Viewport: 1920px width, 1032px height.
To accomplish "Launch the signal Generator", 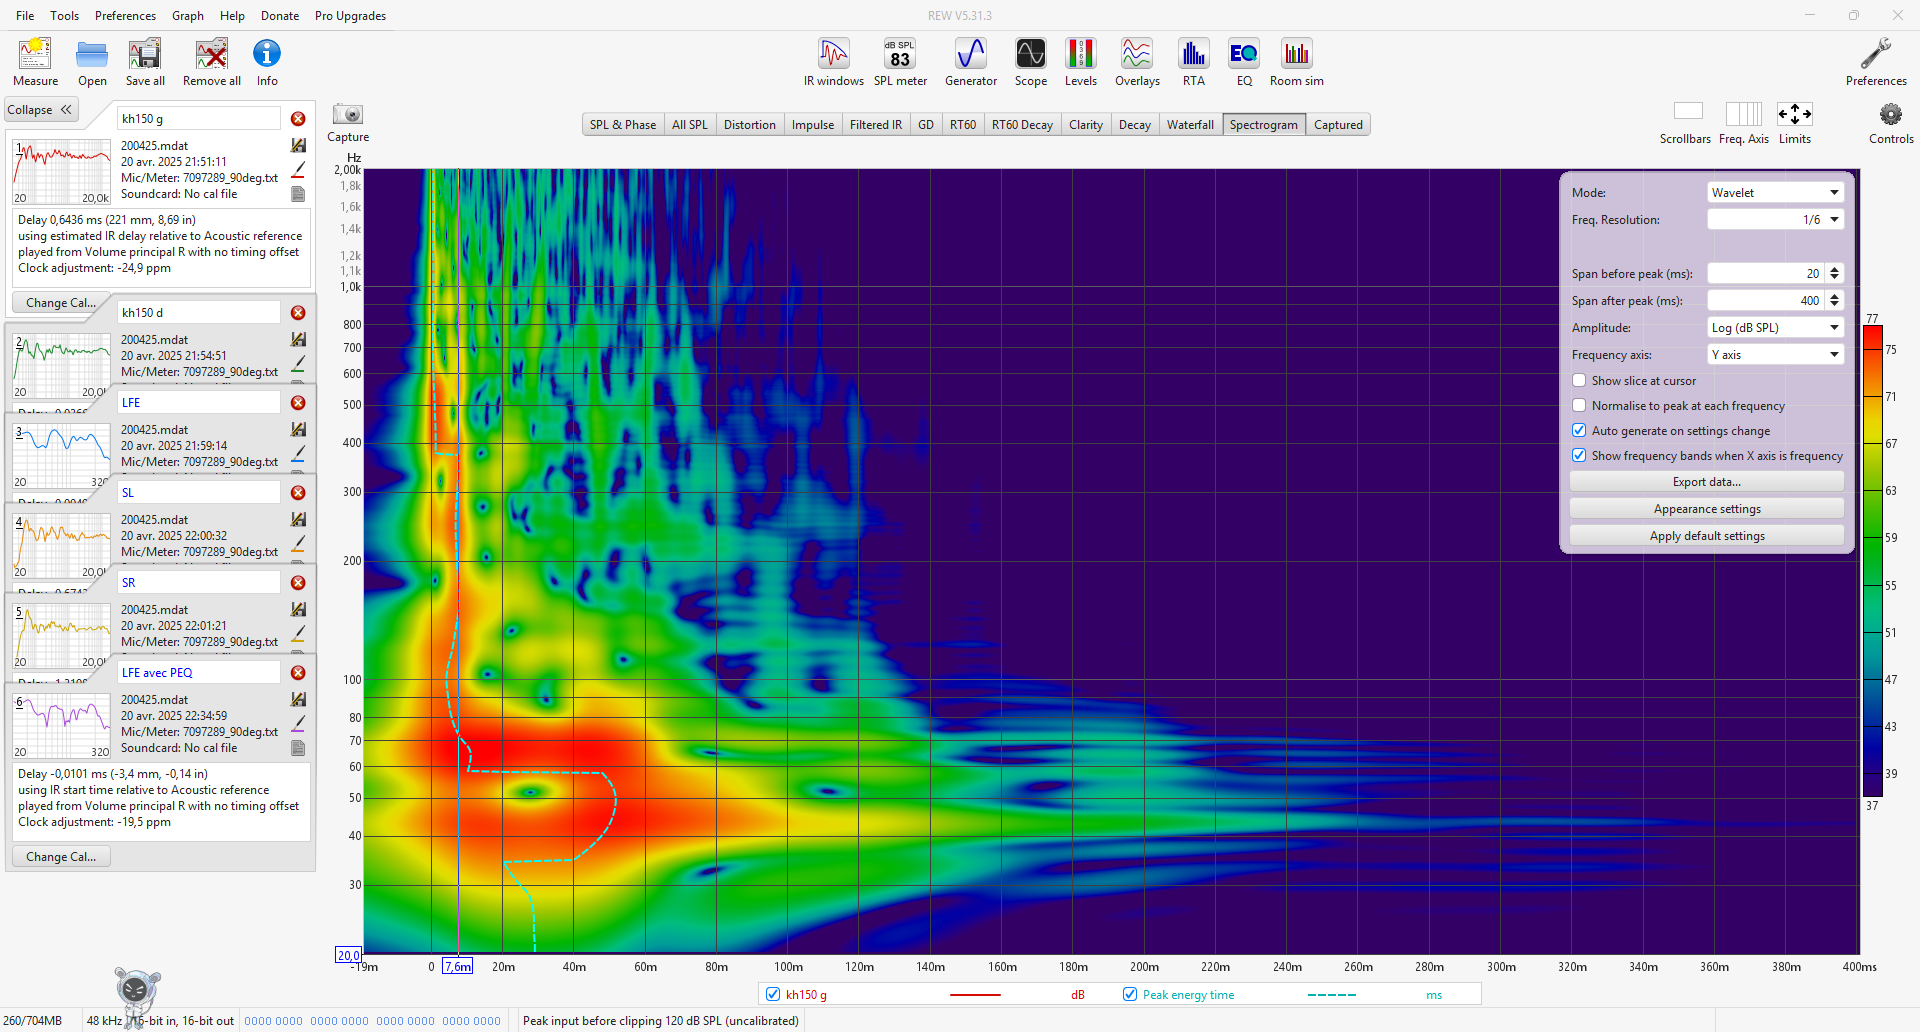I will tap(971, 62).
